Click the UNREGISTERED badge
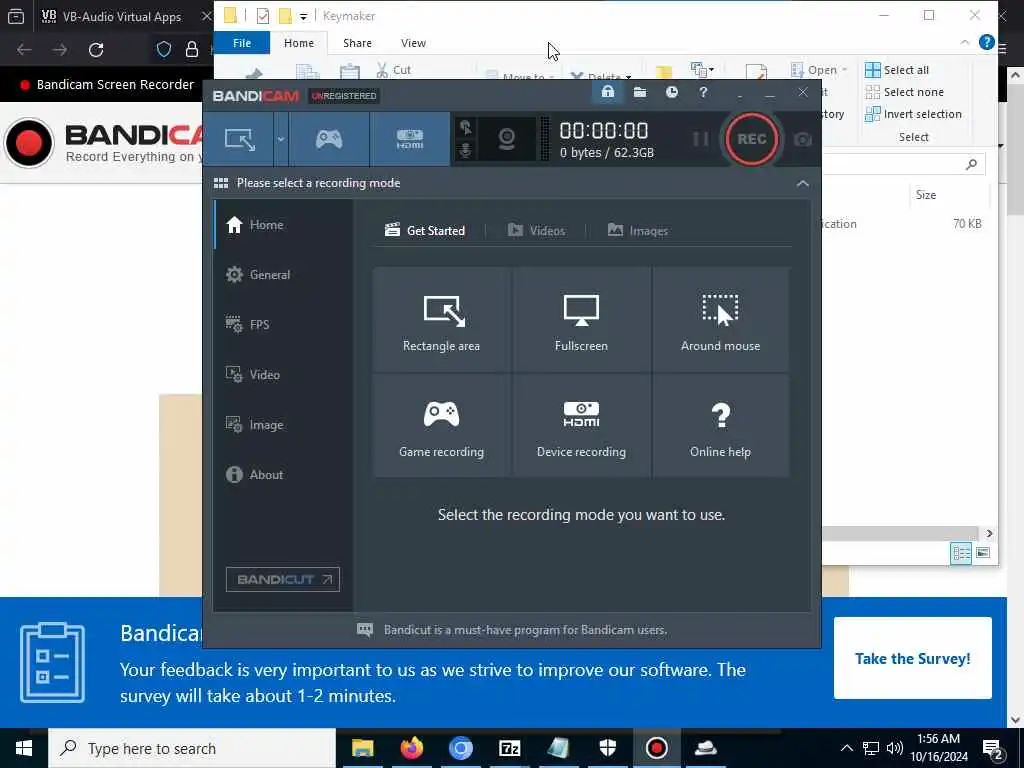The width and height of the screenshot is (1024, 768). (x=344, y=96)
